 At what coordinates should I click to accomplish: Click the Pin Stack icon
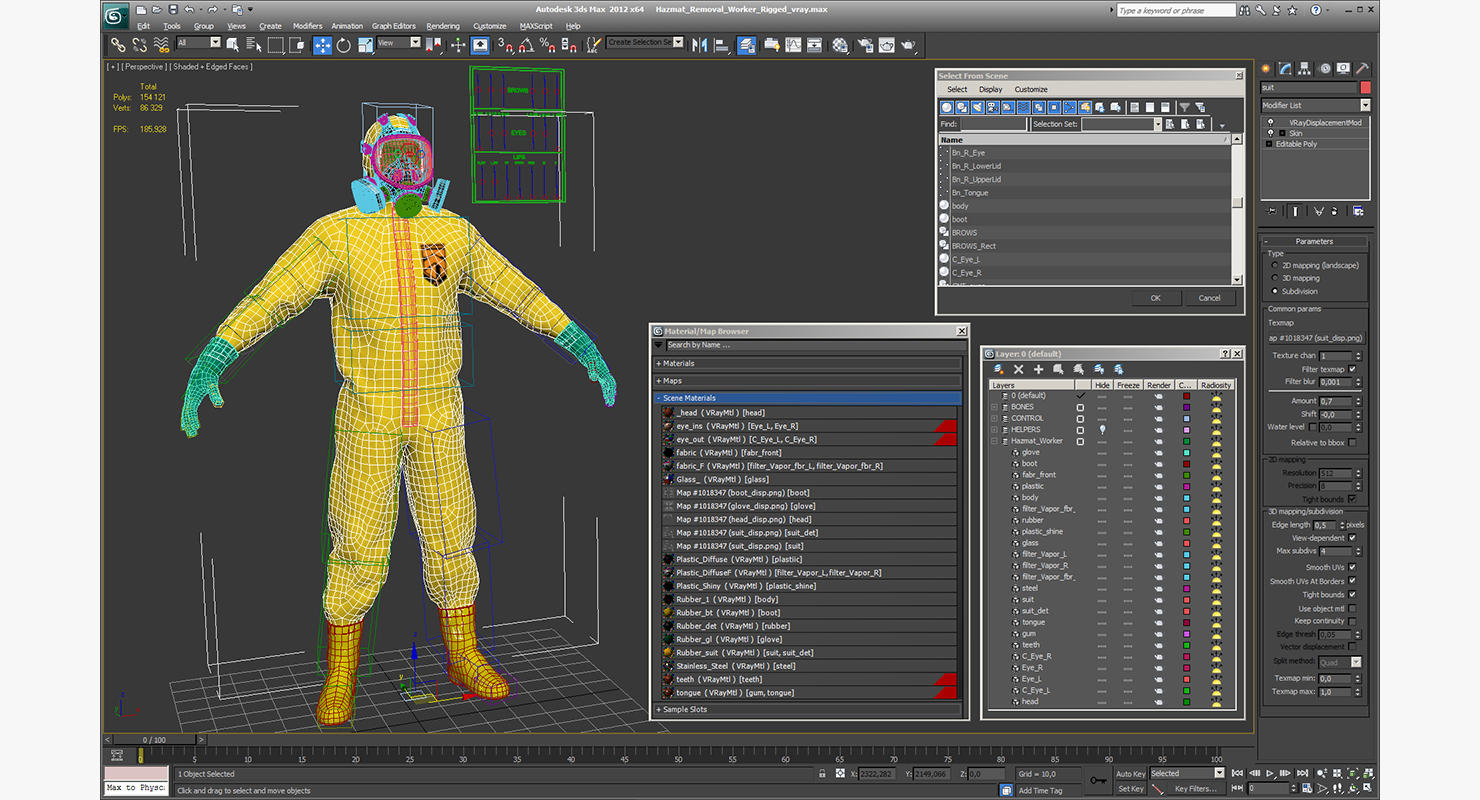[1271, 211]
